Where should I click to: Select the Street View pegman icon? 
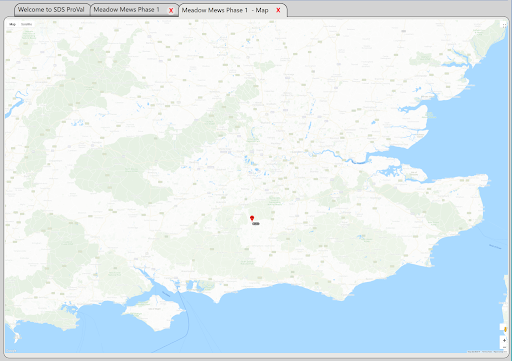[x=505, y=329]
